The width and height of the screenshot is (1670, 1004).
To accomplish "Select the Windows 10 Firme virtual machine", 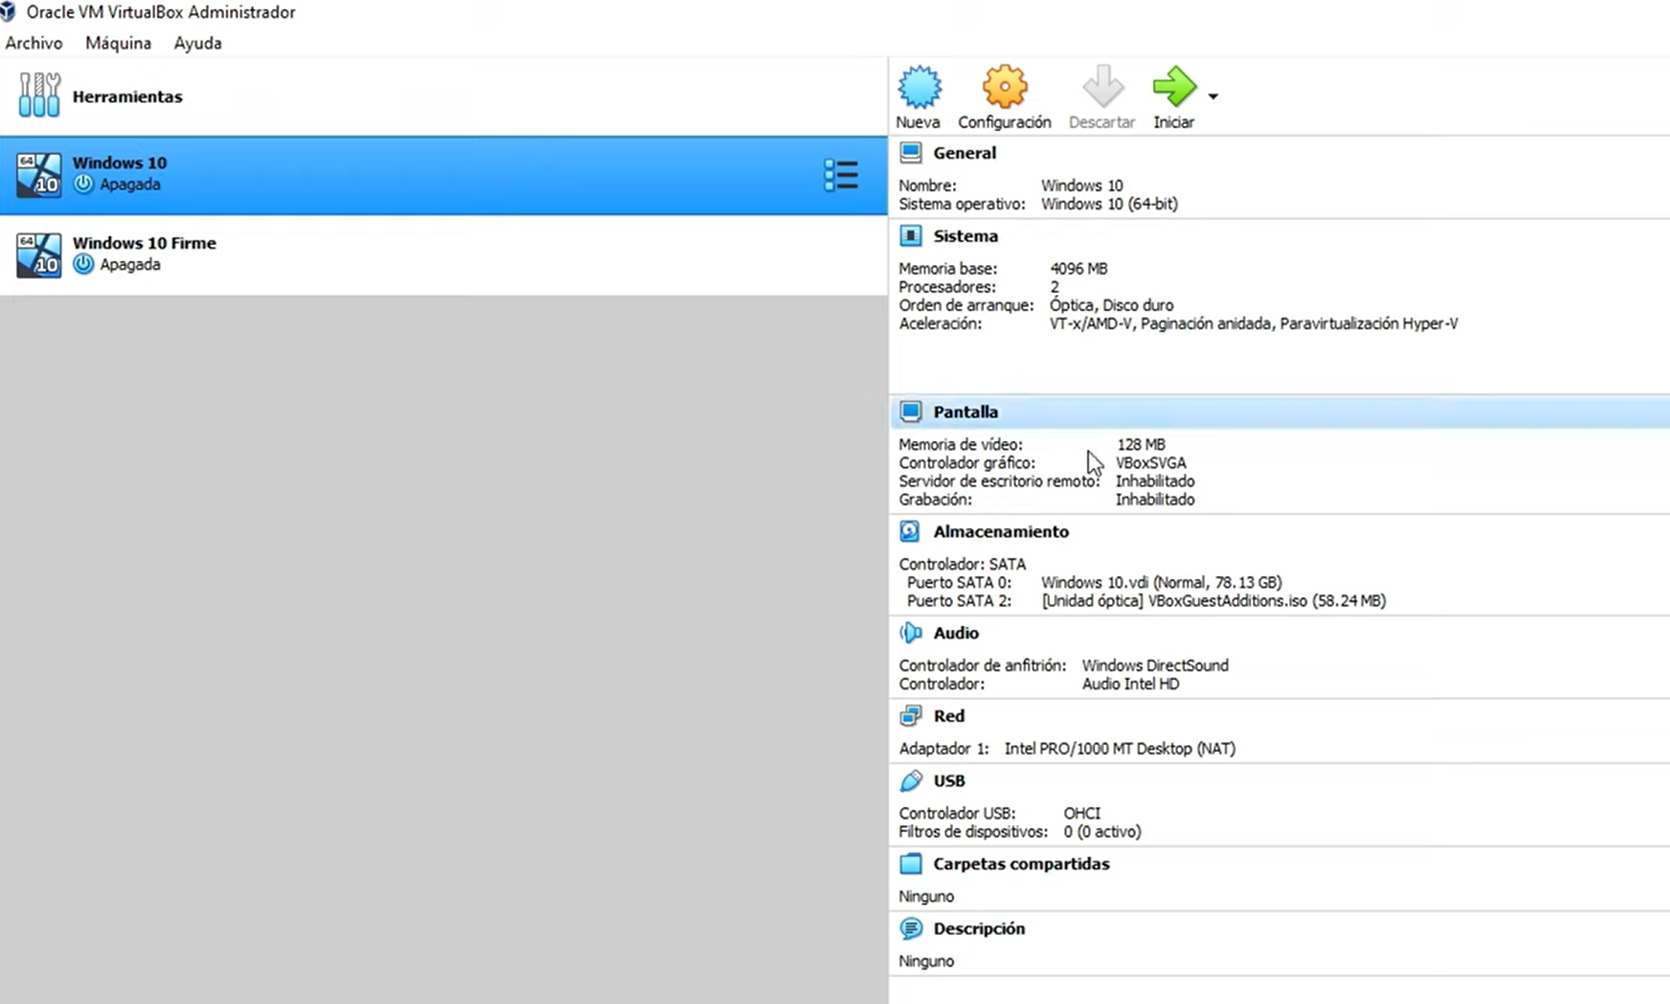I will (x=144, y=254).
